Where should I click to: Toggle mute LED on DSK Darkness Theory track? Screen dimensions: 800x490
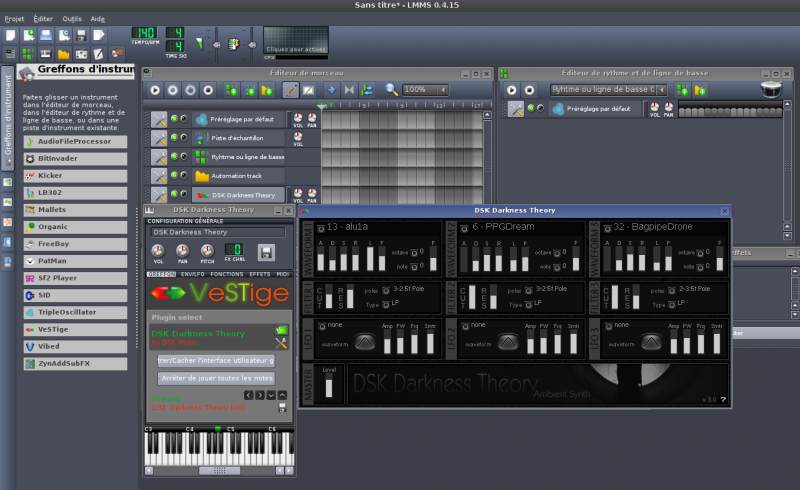(173, 195)
